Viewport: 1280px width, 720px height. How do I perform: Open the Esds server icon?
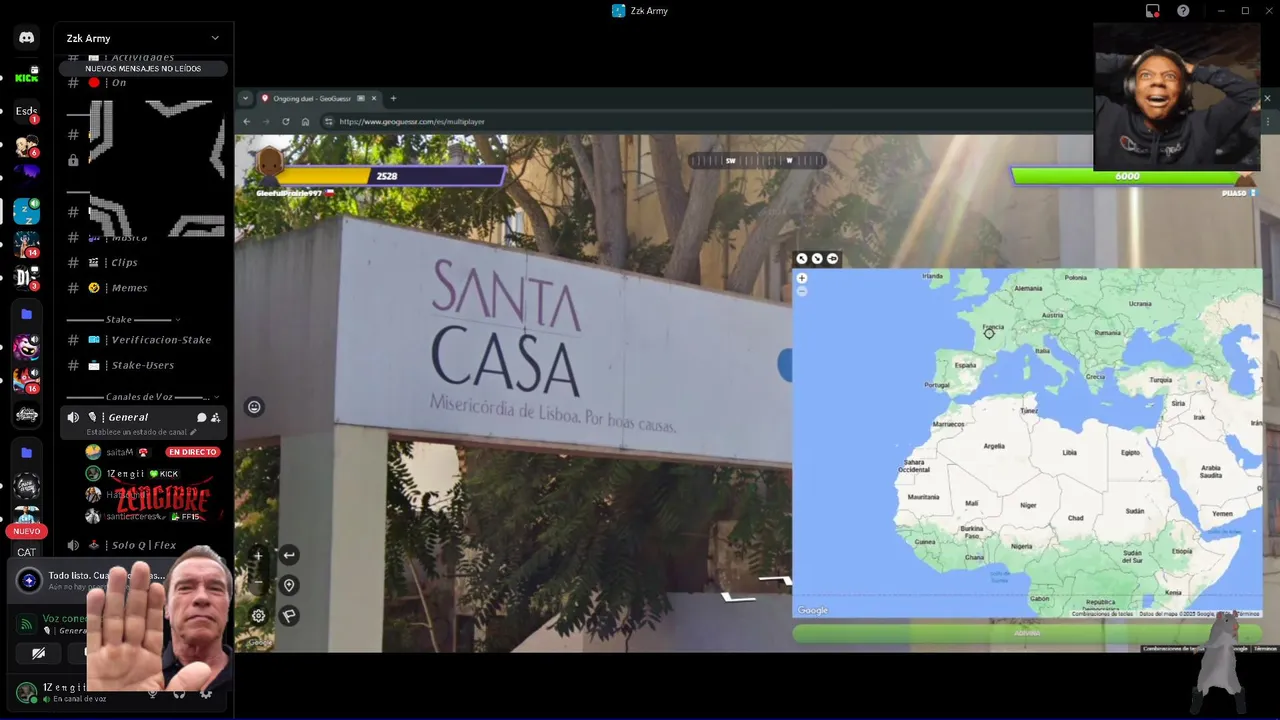pos(27,111)
